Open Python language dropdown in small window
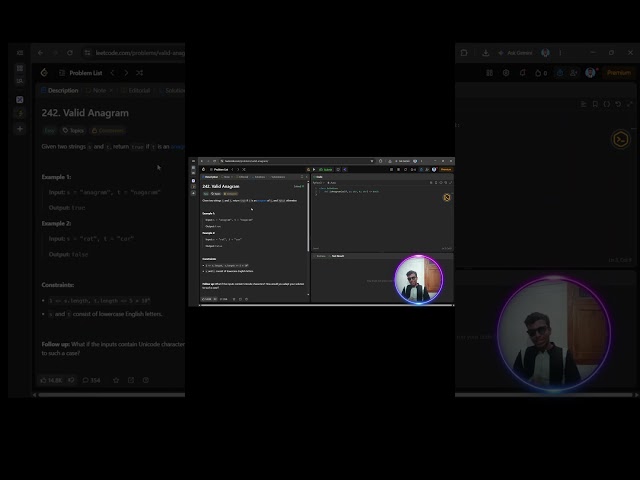The height and width of the screenshot is (480, 640). [319, 182]
